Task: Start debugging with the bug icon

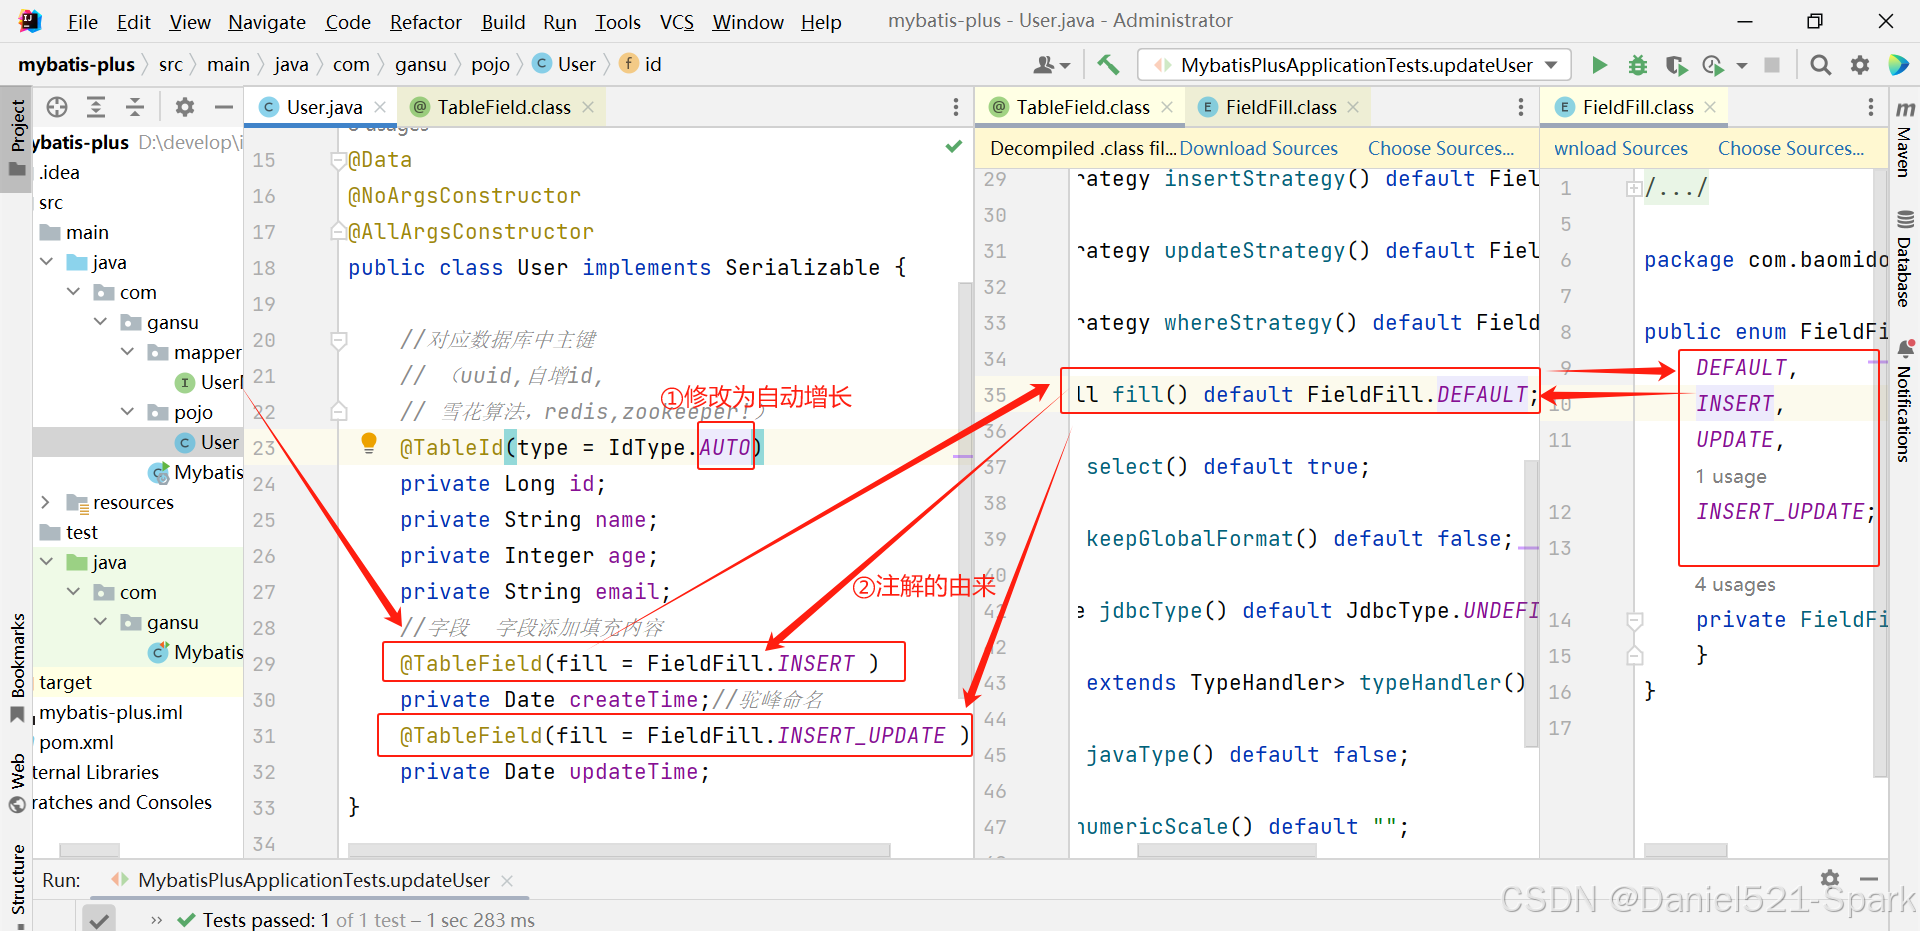Action: 1638,65
